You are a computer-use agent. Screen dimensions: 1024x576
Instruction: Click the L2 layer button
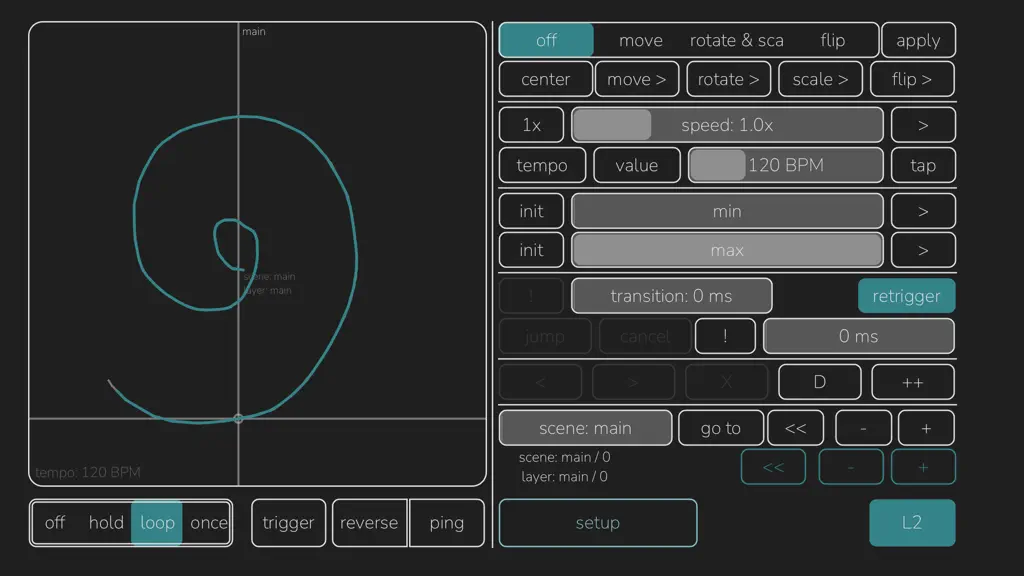point(912,522)
